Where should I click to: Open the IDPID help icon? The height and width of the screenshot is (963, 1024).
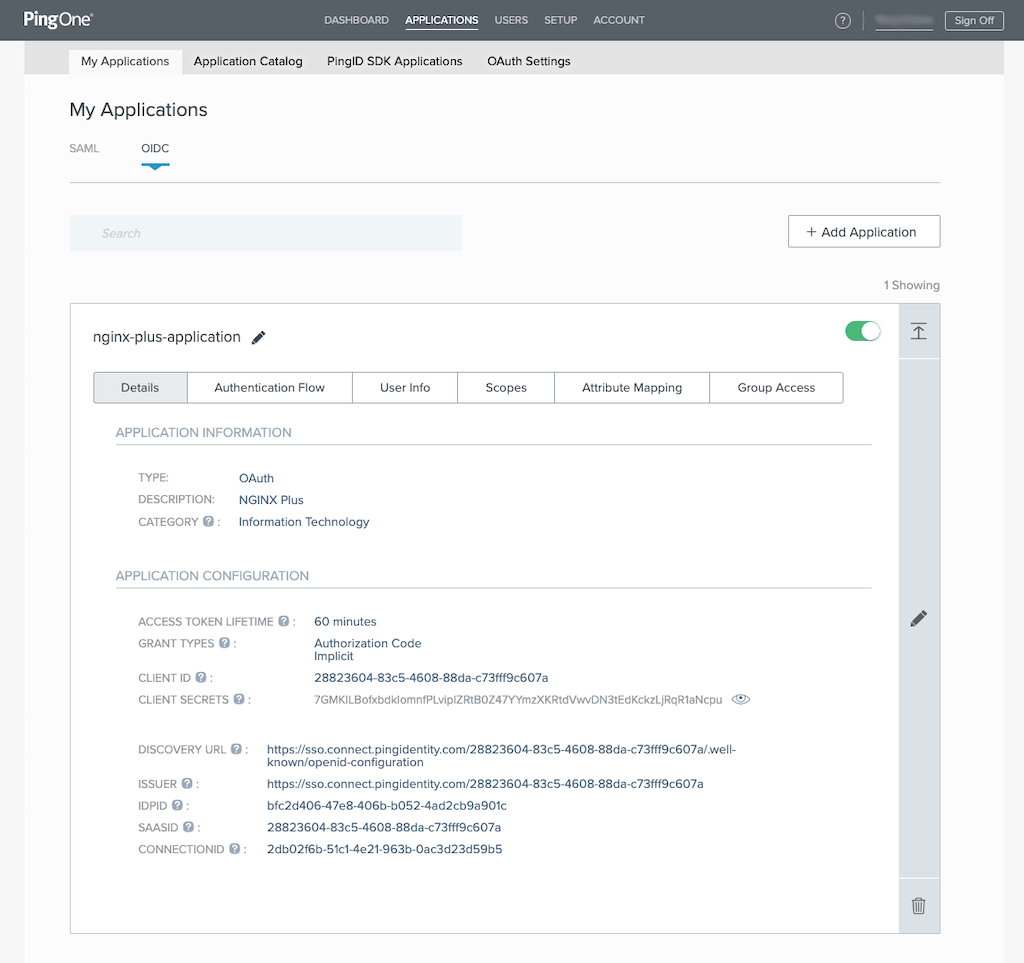177,805
